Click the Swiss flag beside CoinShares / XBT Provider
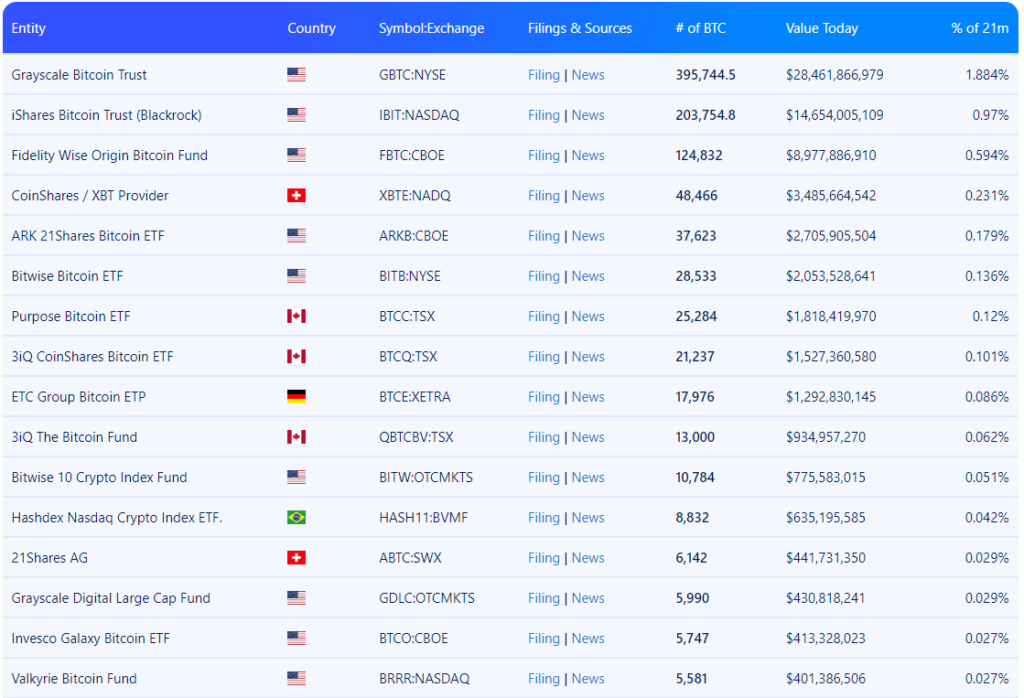1024x698 pixels. click(296, 196)
